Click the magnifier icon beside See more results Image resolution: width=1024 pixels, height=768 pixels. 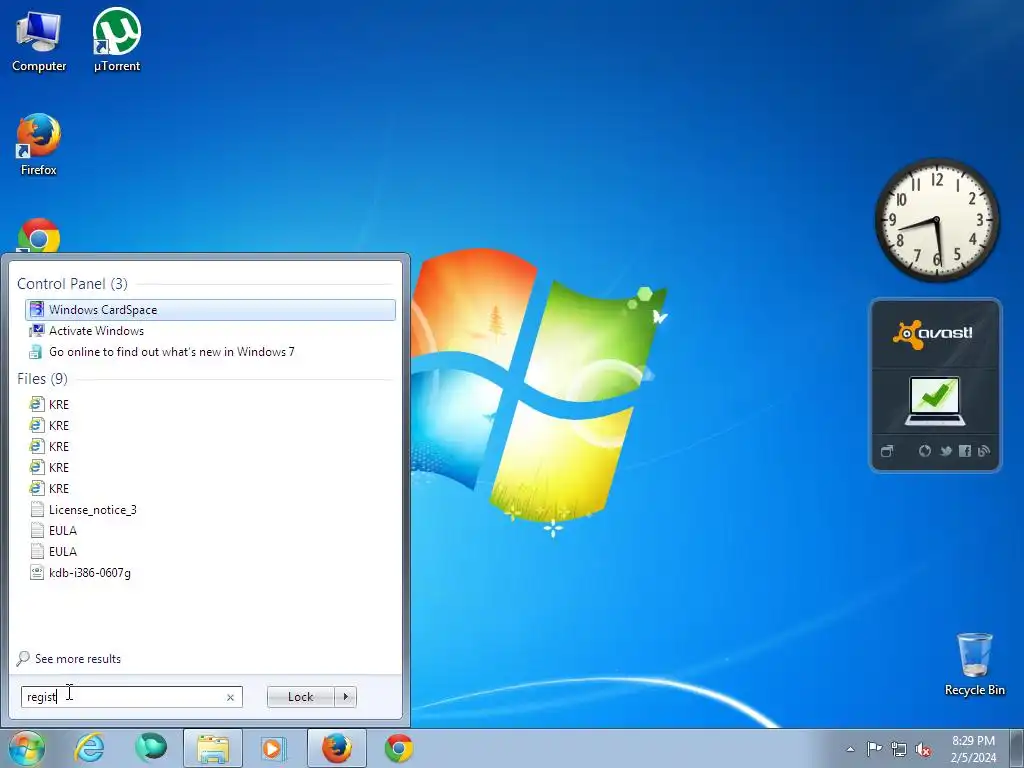[24, 658]
